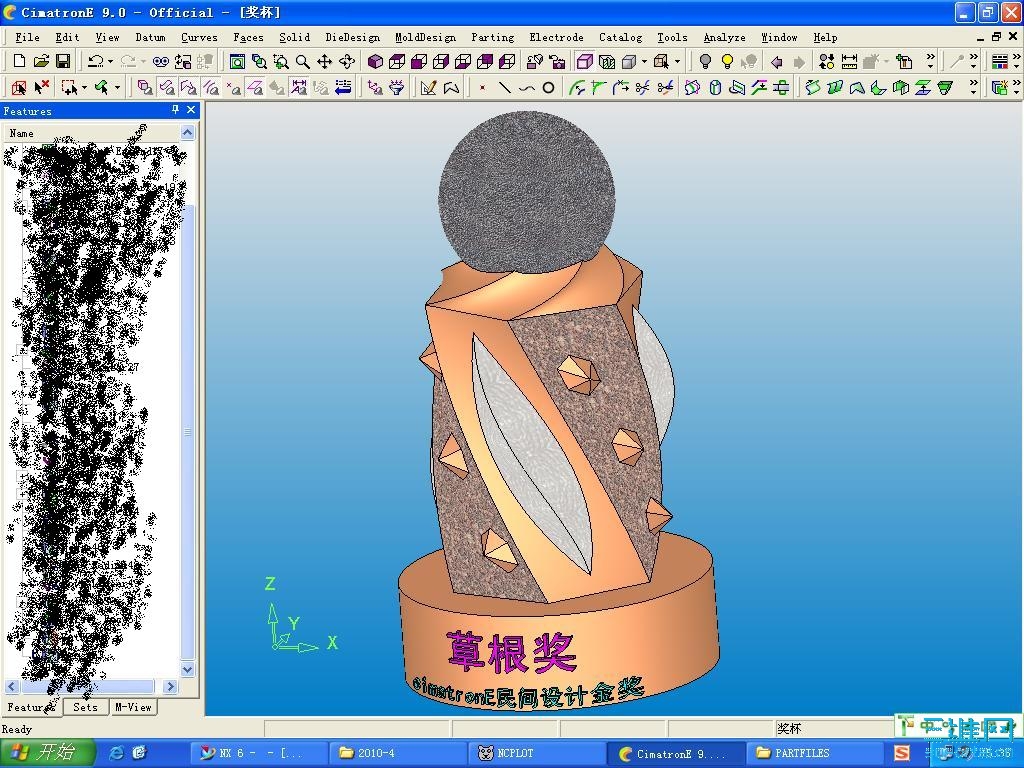Close the Features panel
The height and width of the screenshot is (768, 1024).
(x=191, y=110)
